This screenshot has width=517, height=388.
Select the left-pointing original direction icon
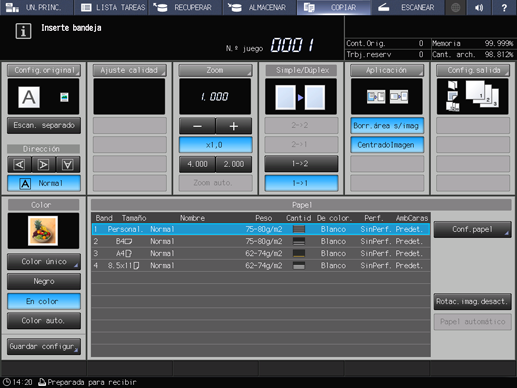19,165
